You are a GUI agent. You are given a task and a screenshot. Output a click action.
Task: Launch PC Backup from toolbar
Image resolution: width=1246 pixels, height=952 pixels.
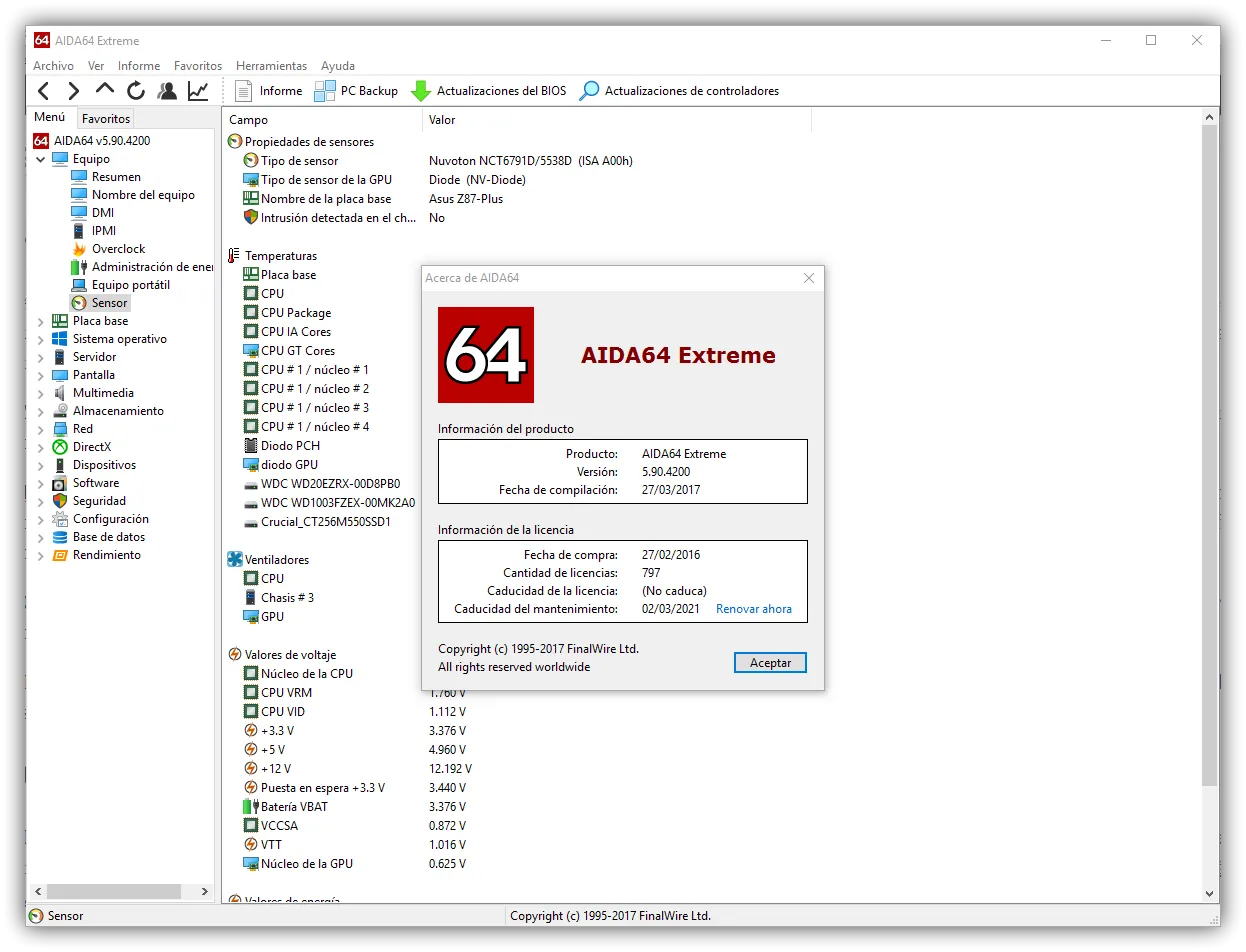[356, 91]
